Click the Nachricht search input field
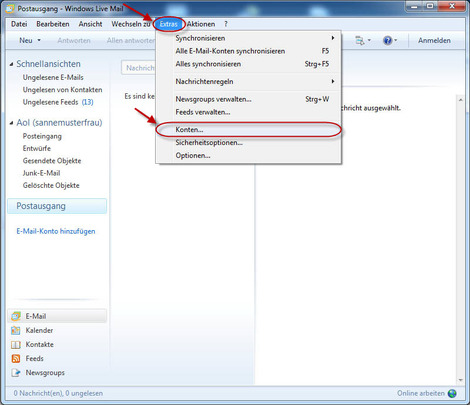 138,68
